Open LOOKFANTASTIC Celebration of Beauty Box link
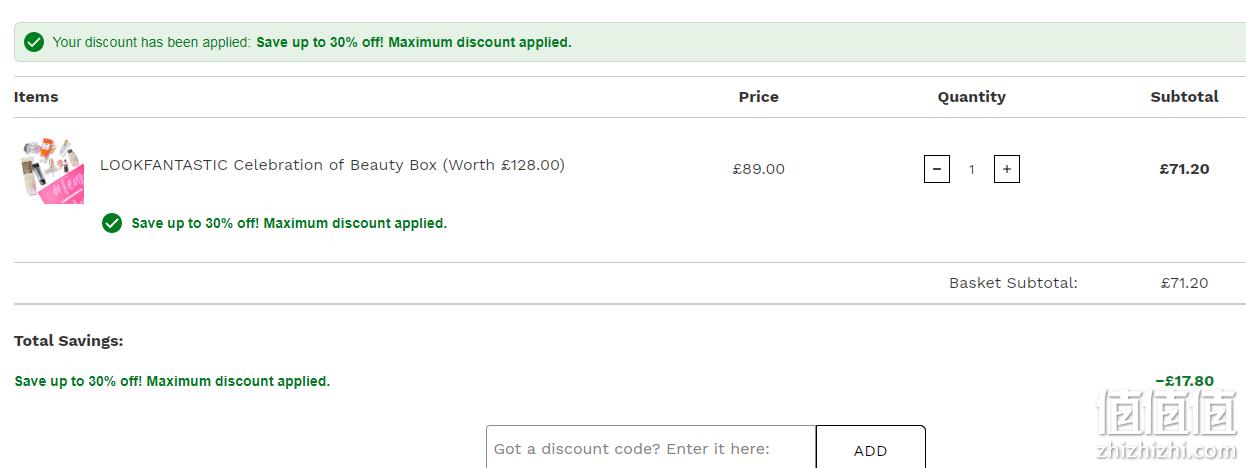 pos(332,165)
